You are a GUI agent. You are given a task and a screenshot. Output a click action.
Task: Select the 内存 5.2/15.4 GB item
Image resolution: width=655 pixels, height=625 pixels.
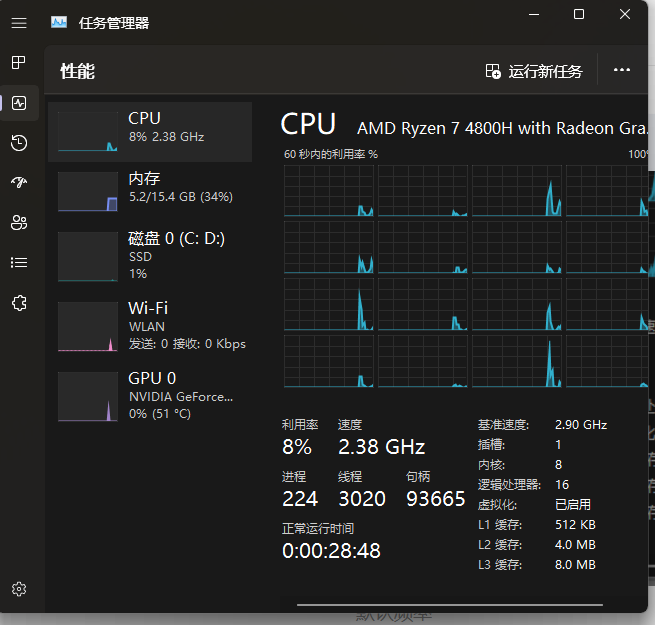(150, 192)
